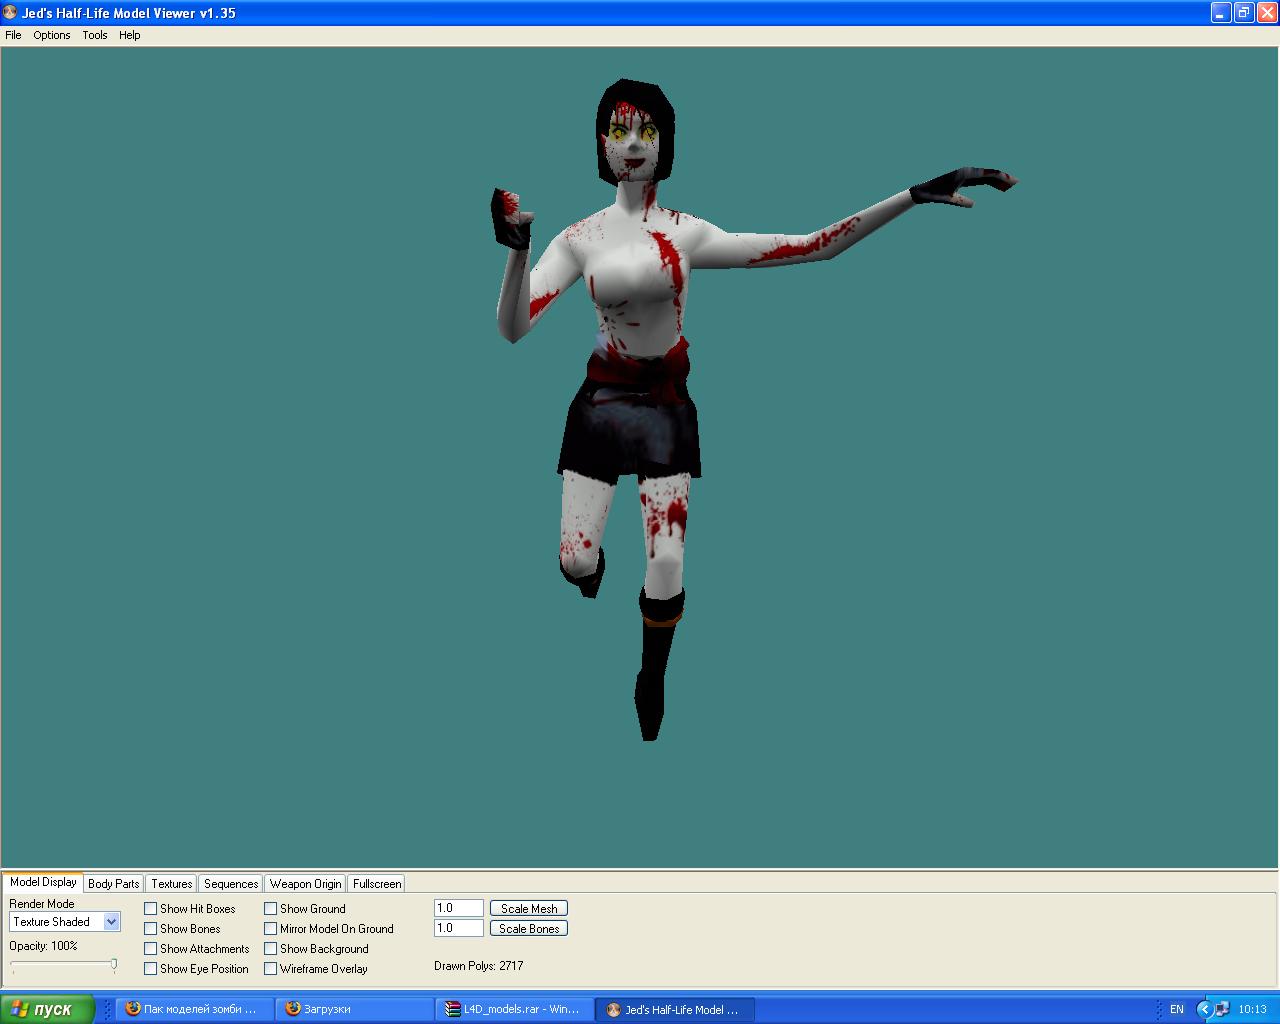Switch to the Model Display tab
Image resolution: width=1280 pixels, height=1024 pixels.
(x=43, y=882)
